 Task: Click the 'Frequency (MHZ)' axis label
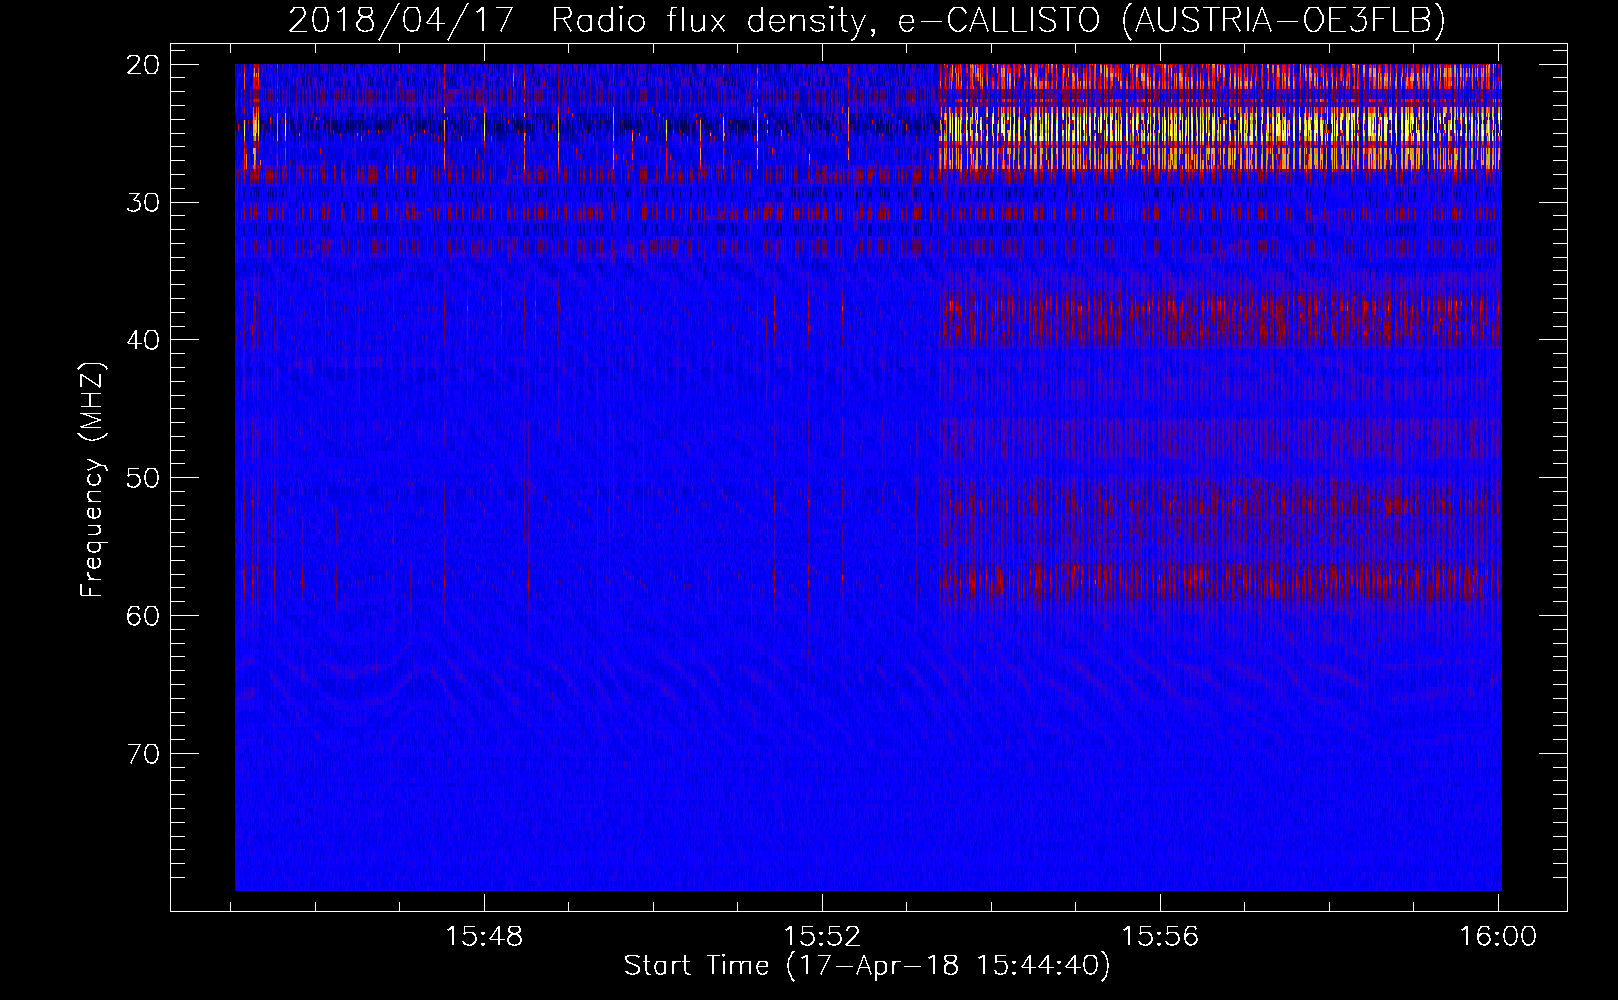[92, 480]
